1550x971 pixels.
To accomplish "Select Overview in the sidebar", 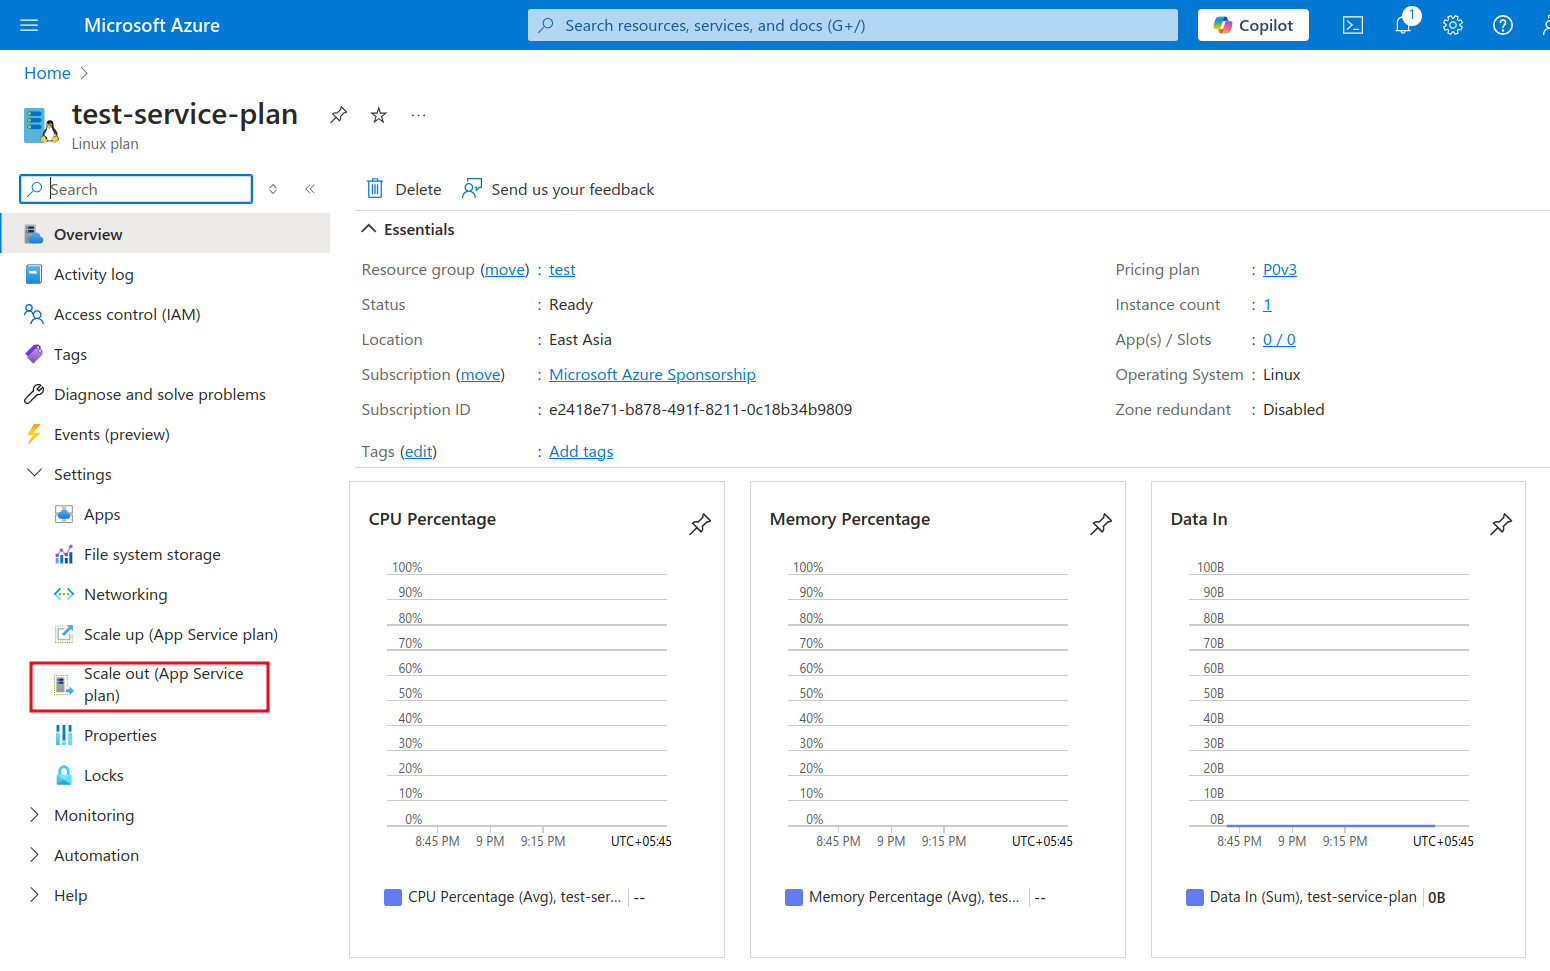I will [165, 234].
